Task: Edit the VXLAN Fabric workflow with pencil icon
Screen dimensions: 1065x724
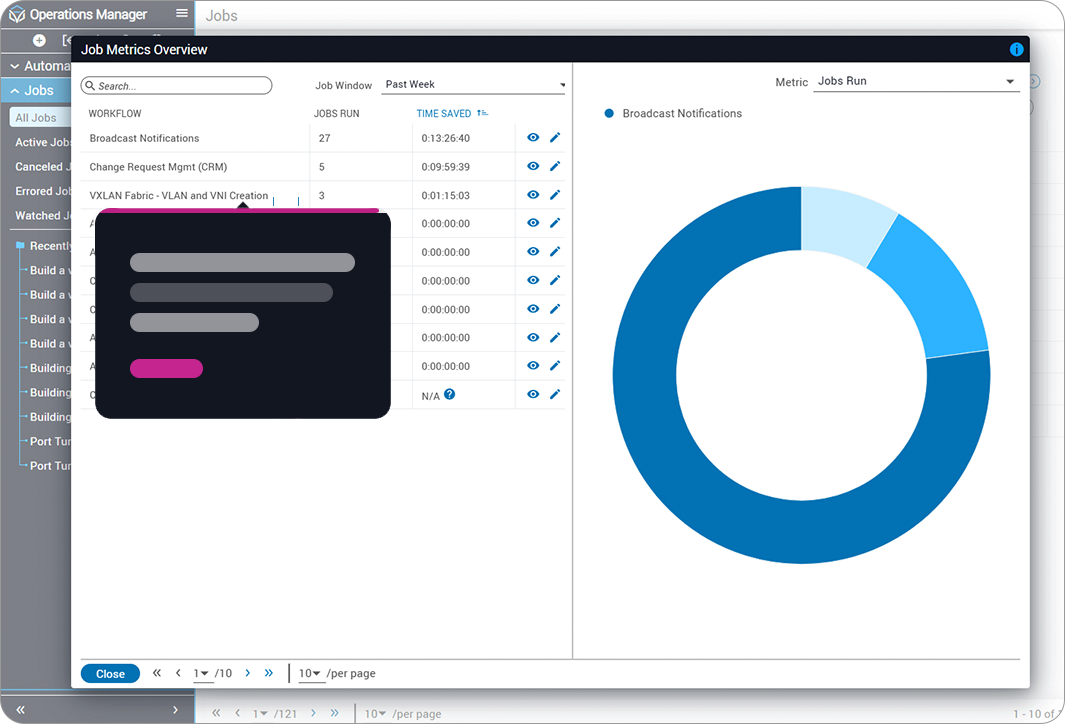Action: point(555,194)
